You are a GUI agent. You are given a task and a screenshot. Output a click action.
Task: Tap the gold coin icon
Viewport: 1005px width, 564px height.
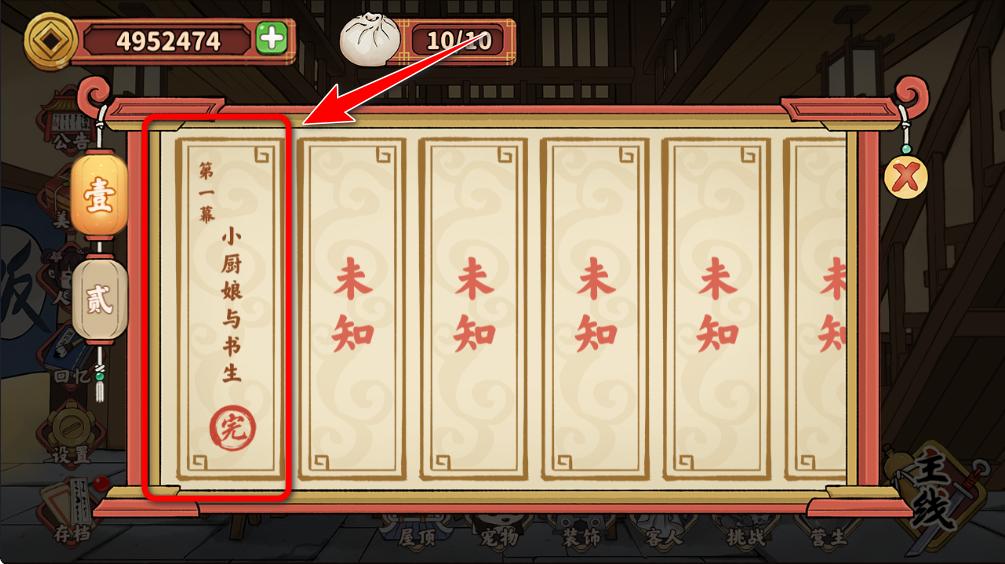point(49,40)
